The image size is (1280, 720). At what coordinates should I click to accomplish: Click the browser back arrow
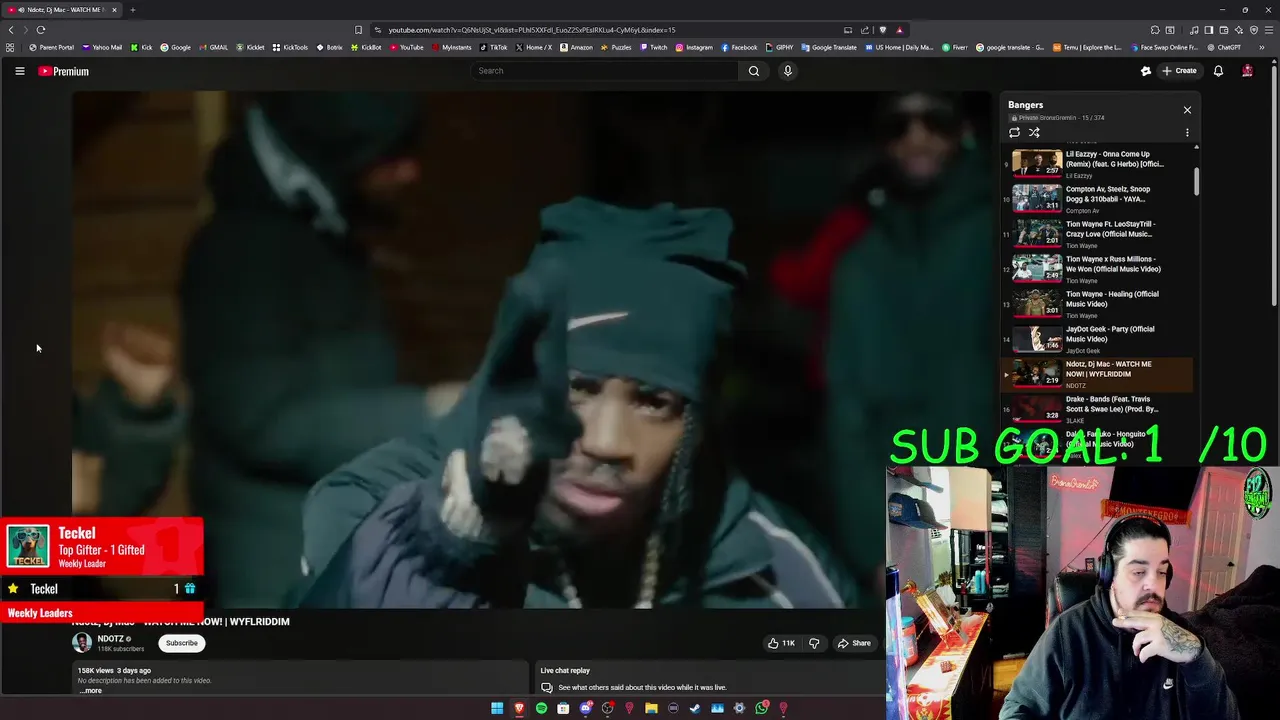tap(11, 30)
